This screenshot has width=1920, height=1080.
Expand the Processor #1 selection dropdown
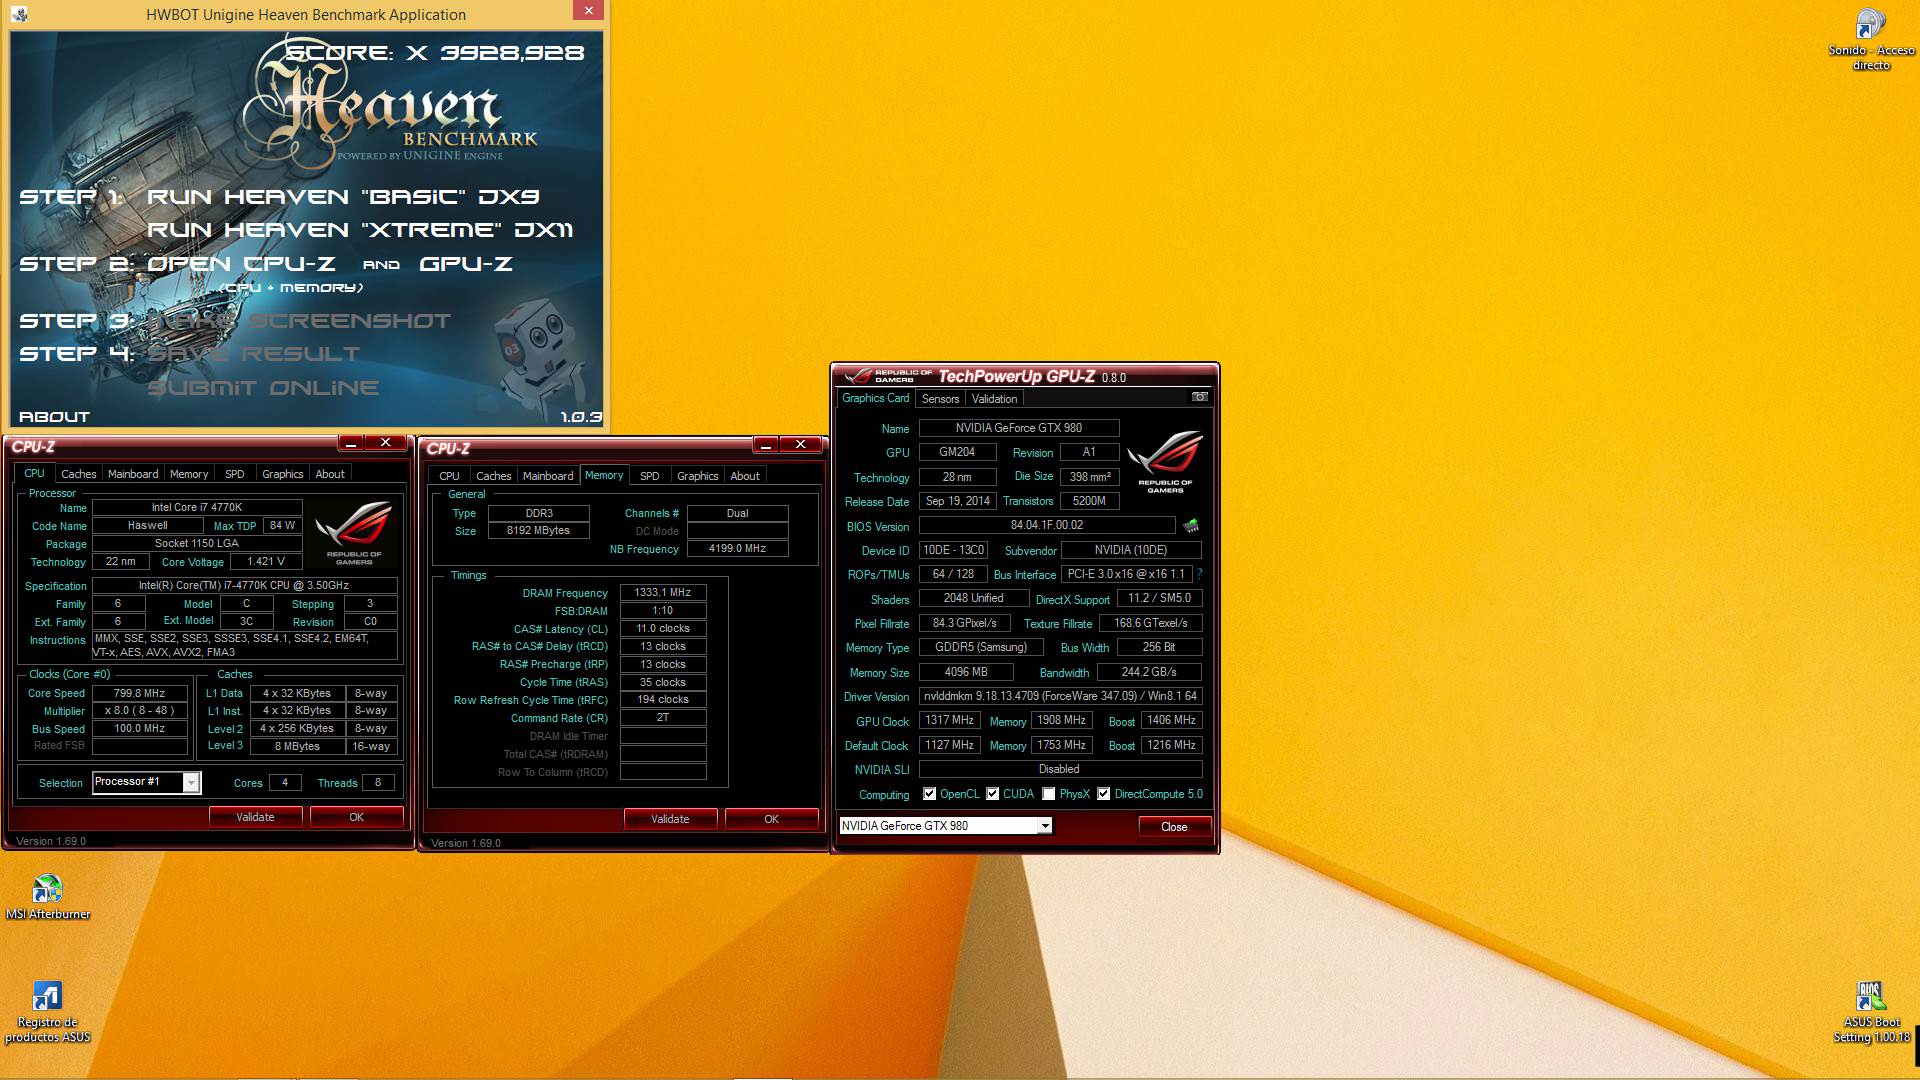point(191,783)
